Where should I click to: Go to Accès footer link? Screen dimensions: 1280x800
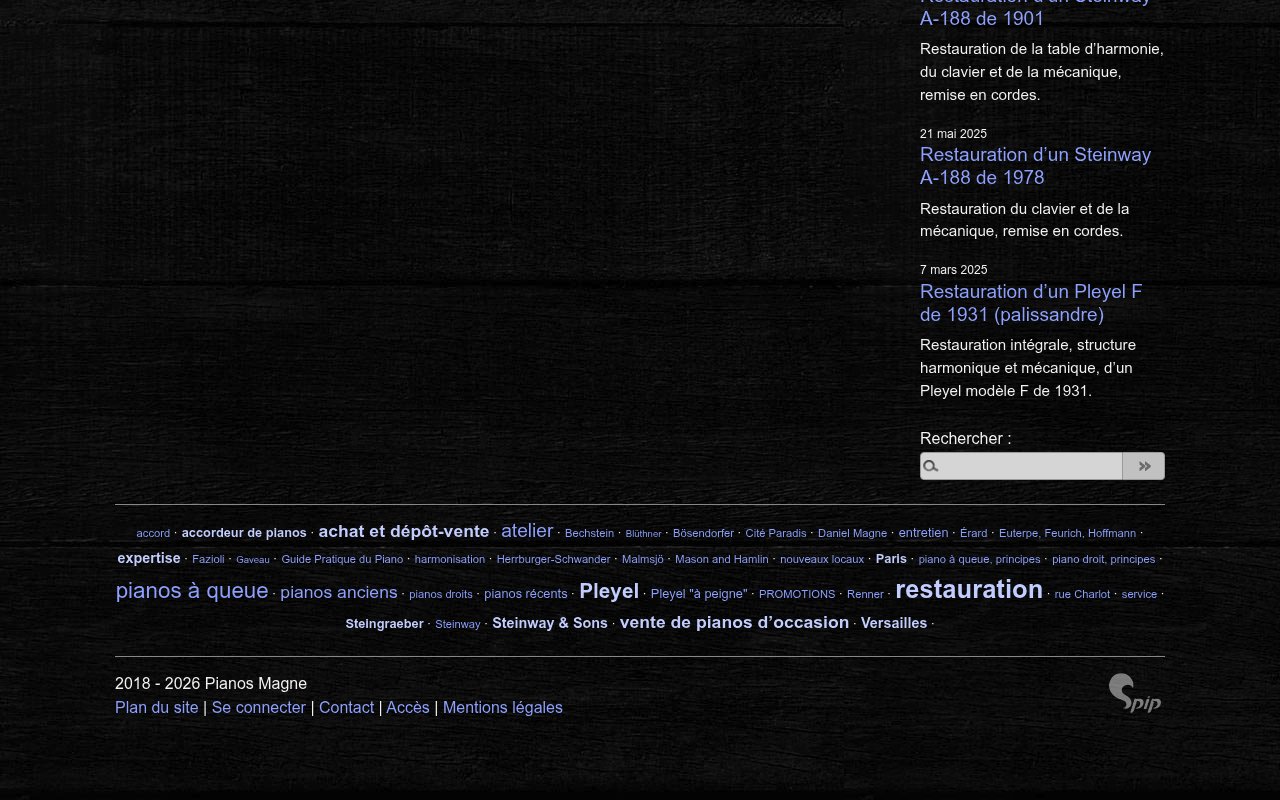(408, 707)
